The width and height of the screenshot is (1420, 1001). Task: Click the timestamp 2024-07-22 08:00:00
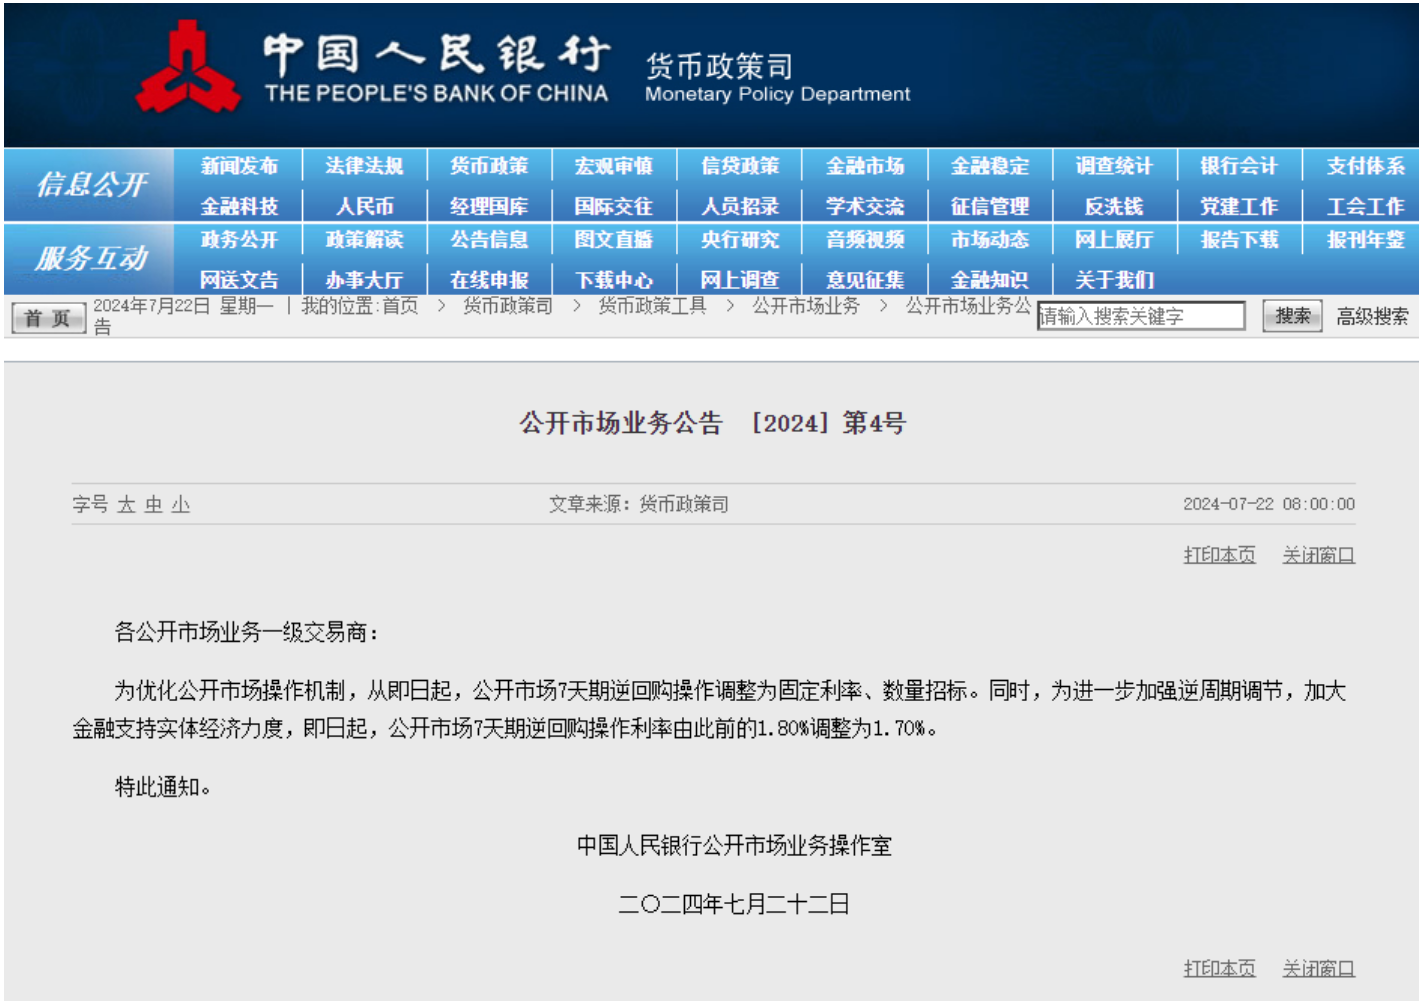1269,504
